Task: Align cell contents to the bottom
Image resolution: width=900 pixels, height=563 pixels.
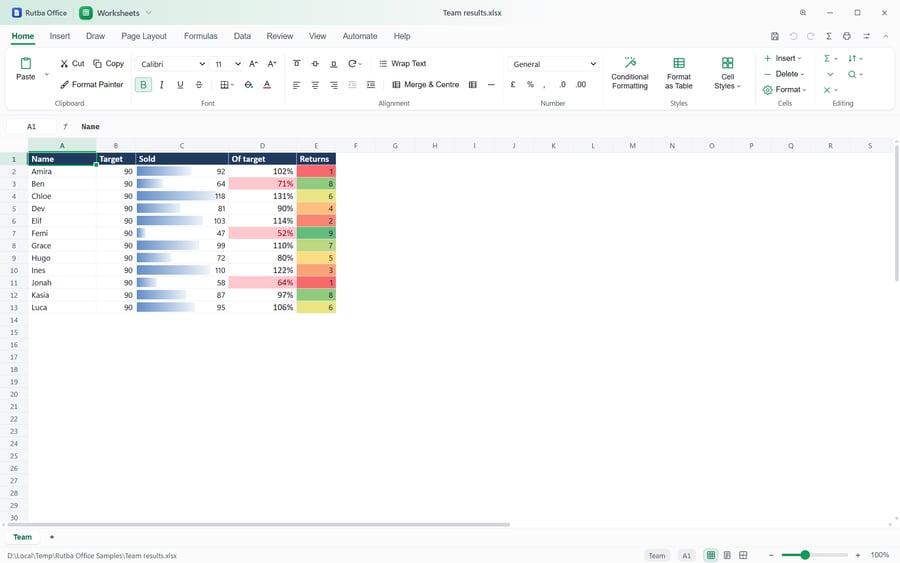Action: coord(333,64)
